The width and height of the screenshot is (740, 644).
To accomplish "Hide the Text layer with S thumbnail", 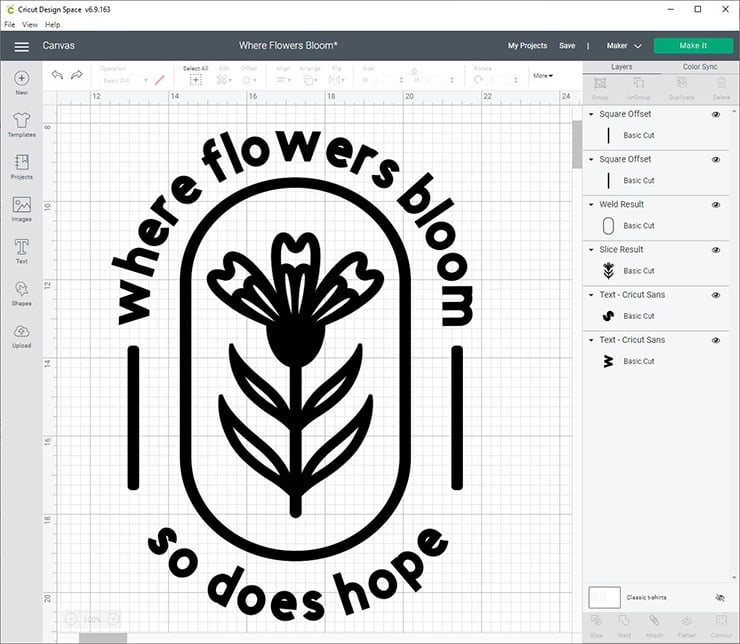I will pos(715,295).
